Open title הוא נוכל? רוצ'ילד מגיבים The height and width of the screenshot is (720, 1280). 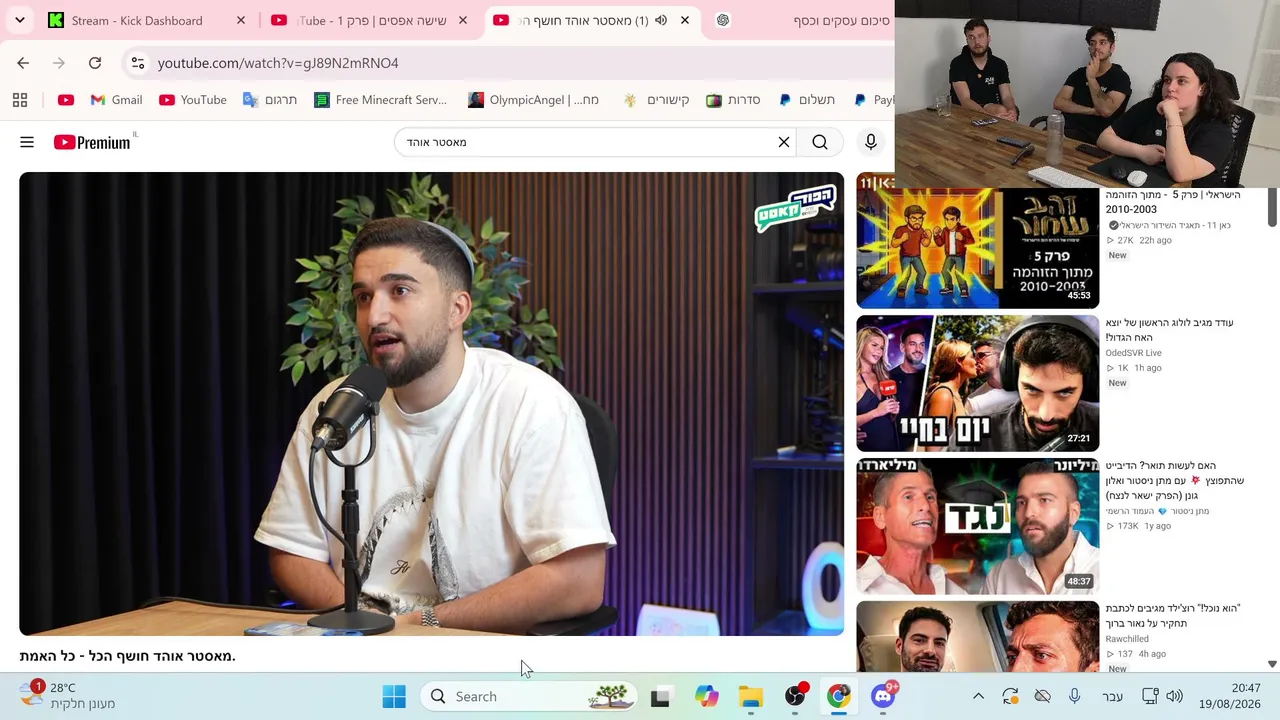pos(1172,616)
